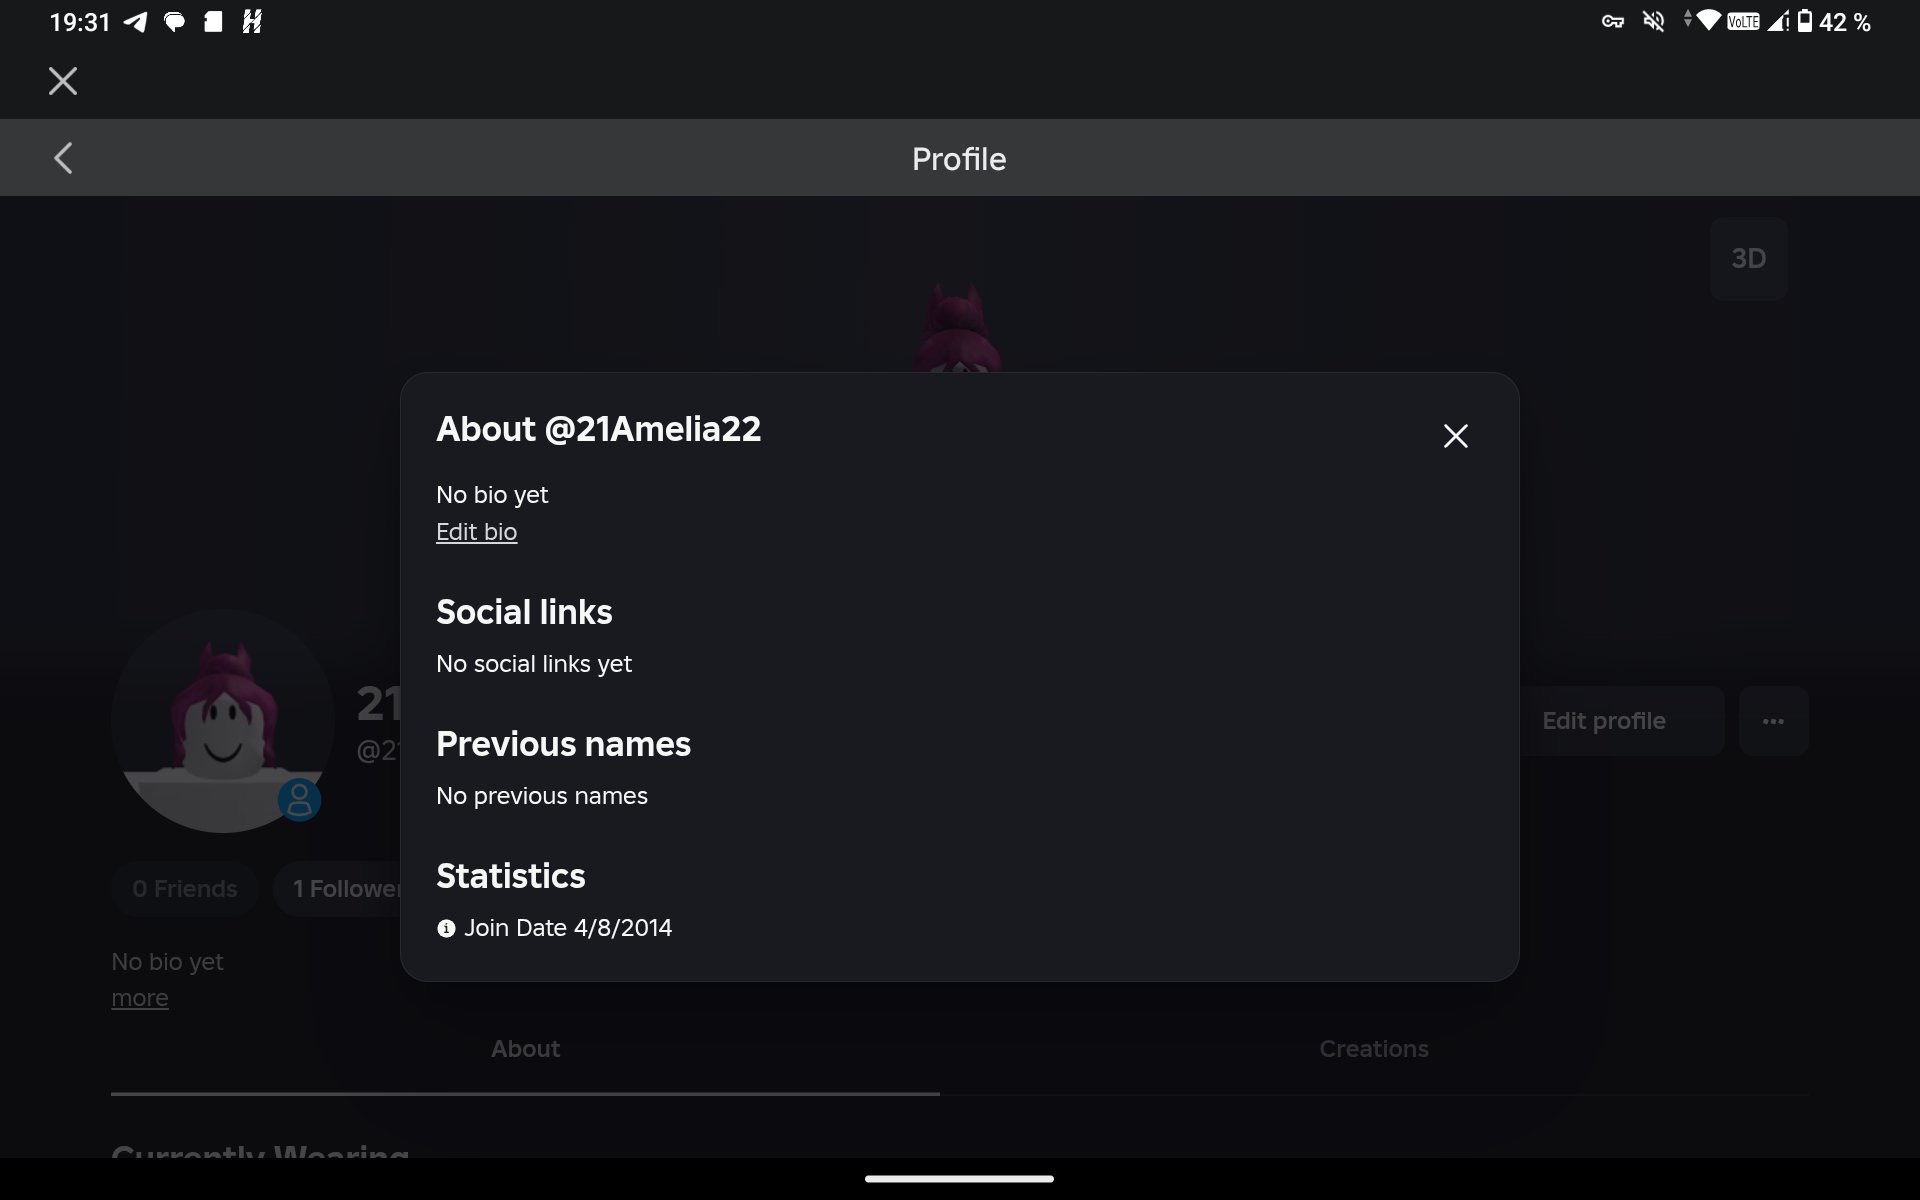Viewport: 1920px width, 1200px height.
Task: Open the three-dots more options menu
Action: pyautogui.click(x=1773, y=721)
